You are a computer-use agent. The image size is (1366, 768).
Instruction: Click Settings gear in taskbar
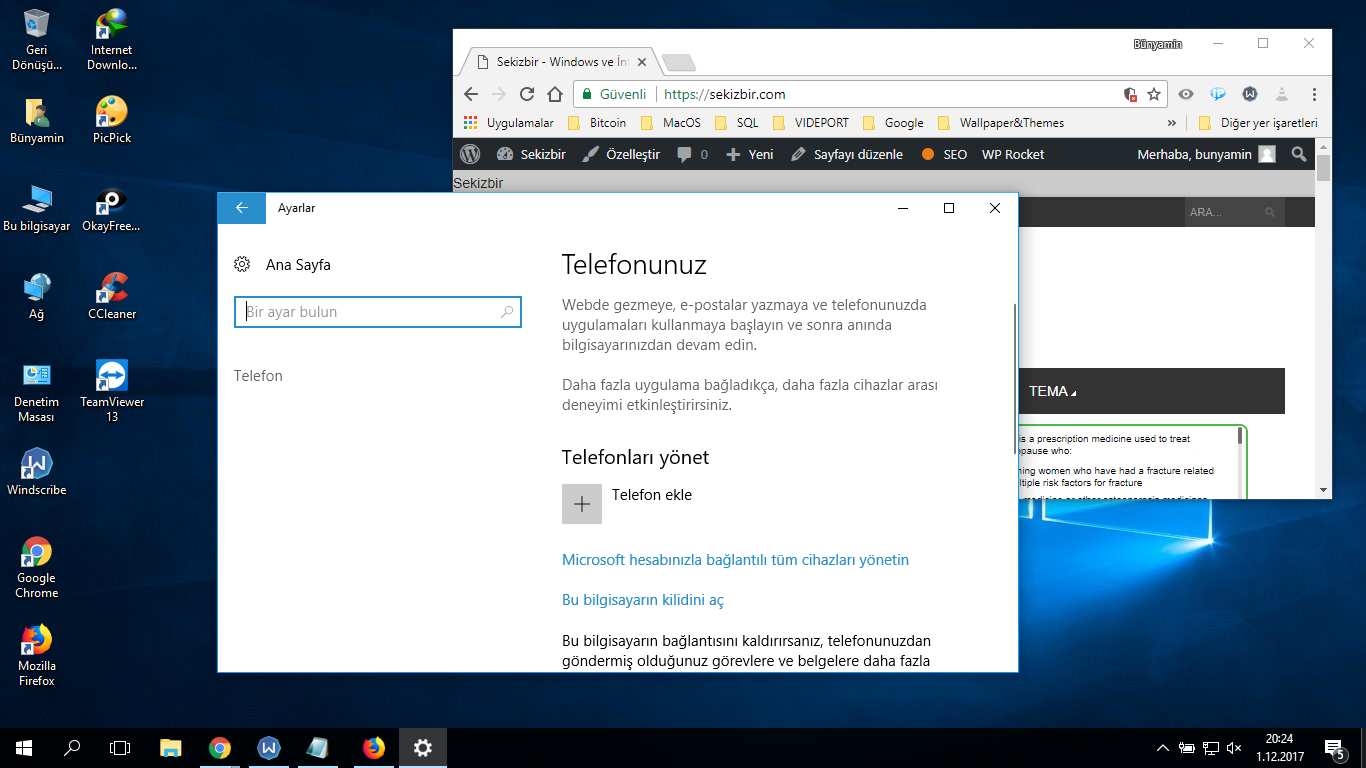423,748
